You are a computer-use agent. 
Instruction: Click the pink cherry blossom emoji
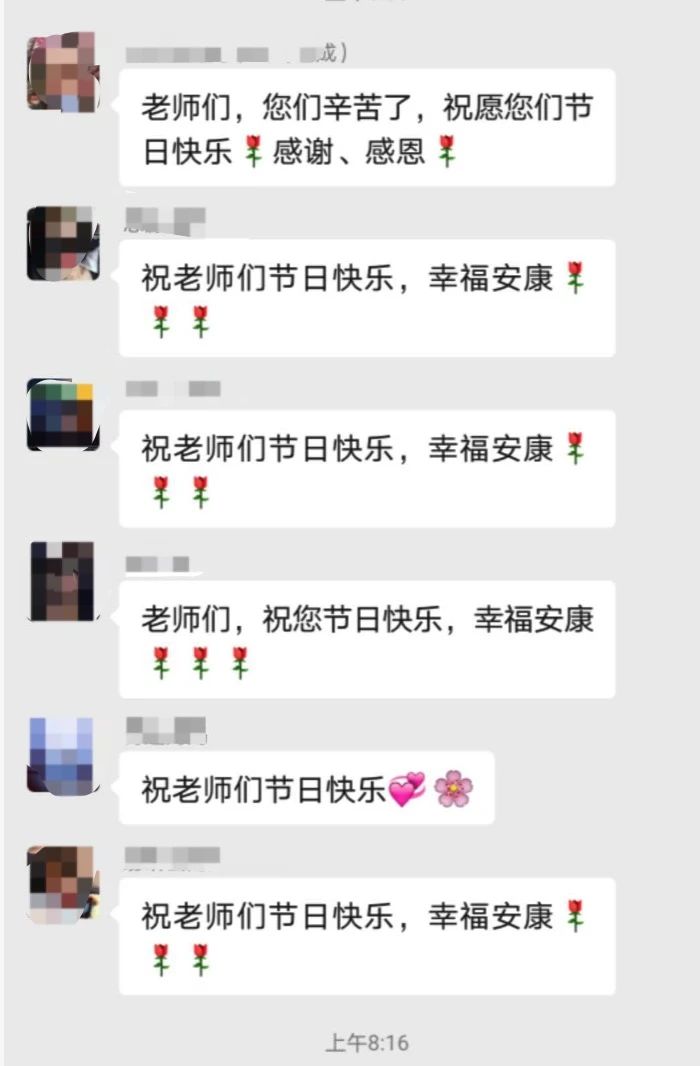click(454, 789)
